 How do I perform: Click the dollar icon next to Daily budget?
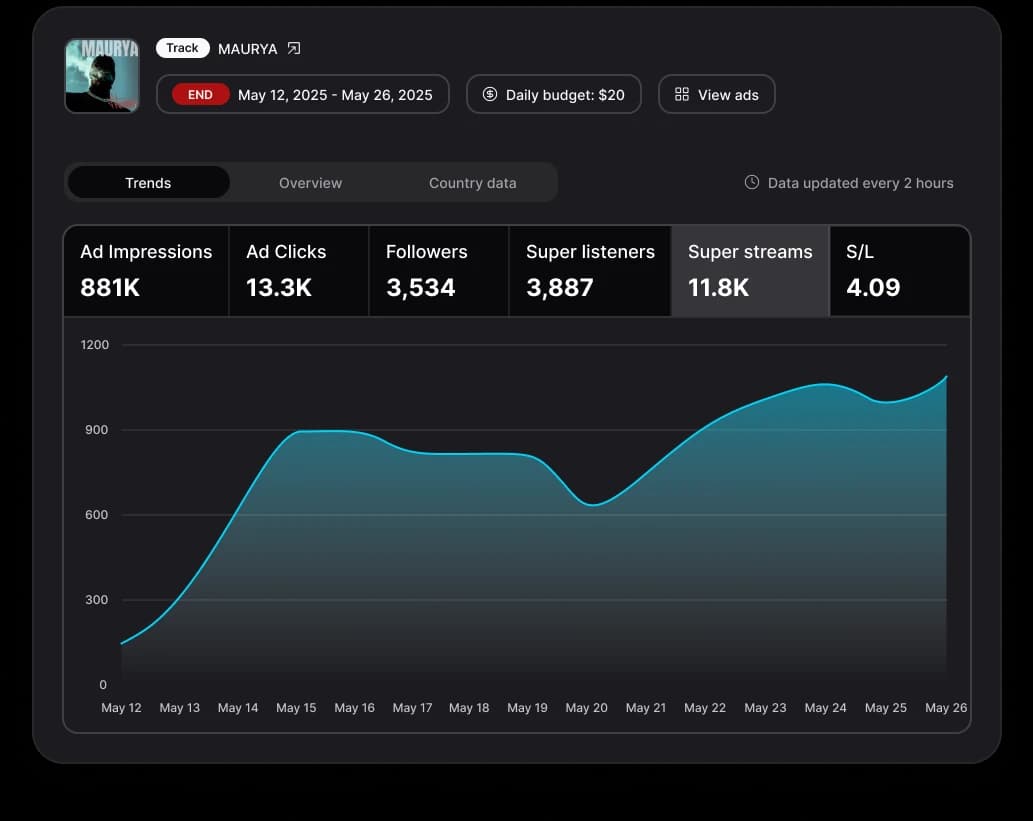pyautogui.click(x=489, y=94)
